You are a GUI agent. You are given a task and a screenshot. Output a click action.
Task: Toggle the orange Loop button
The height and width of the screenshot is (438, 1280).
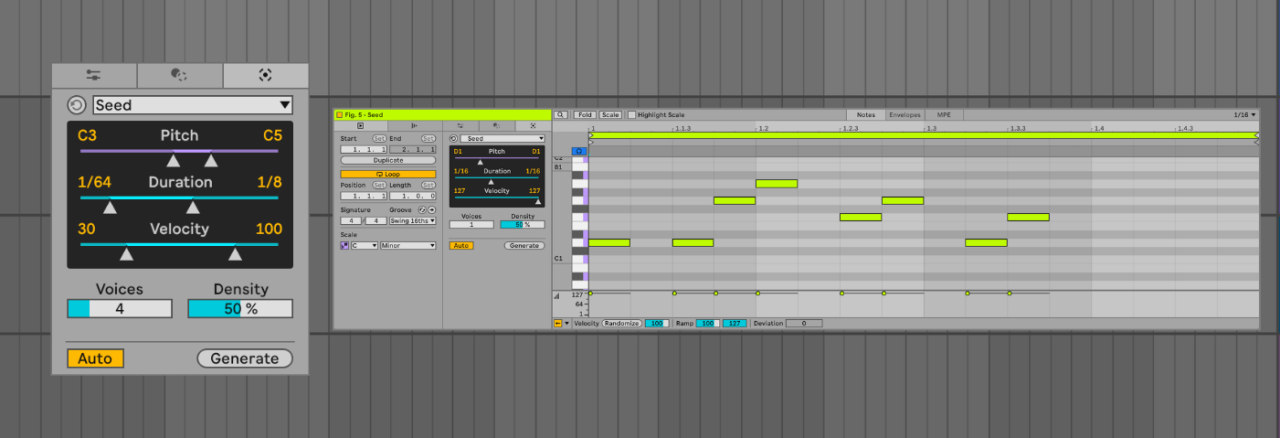coord(387,174)
